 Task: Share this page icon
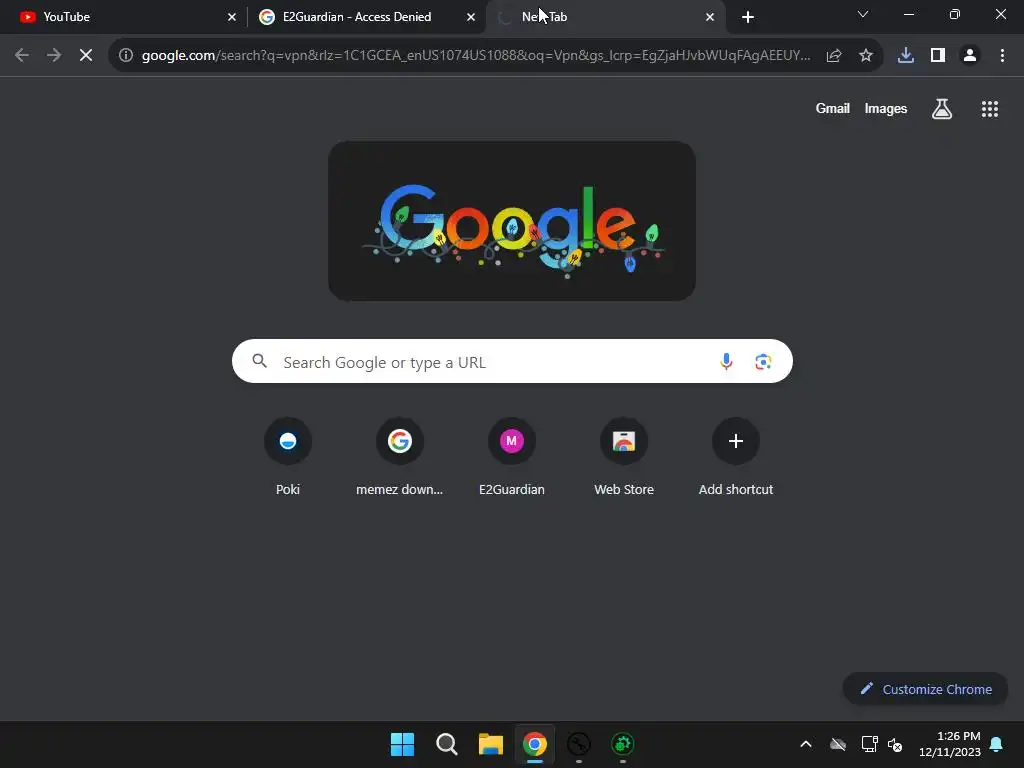834,56
